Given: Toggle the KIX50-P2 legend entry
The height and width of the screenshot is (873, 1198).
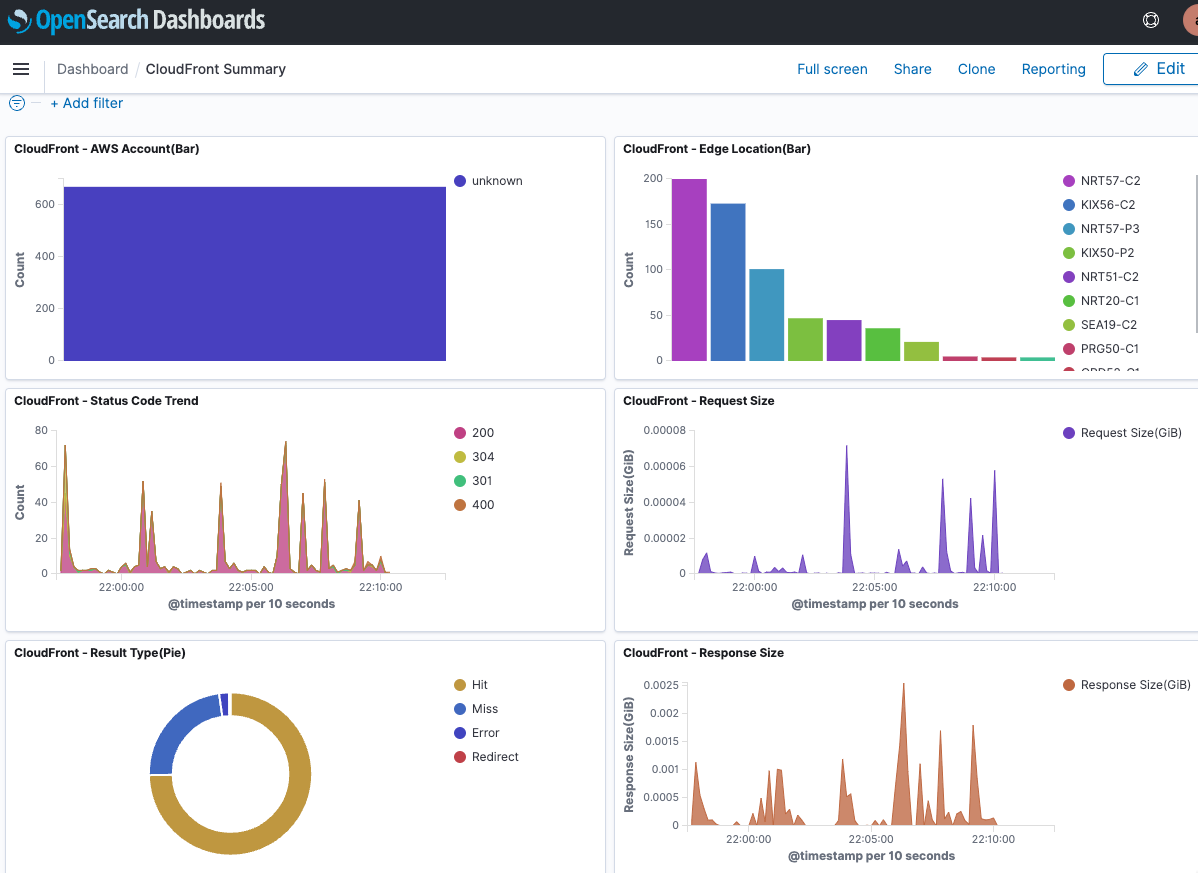Looking at the screenshot, I should [1099, 253].
